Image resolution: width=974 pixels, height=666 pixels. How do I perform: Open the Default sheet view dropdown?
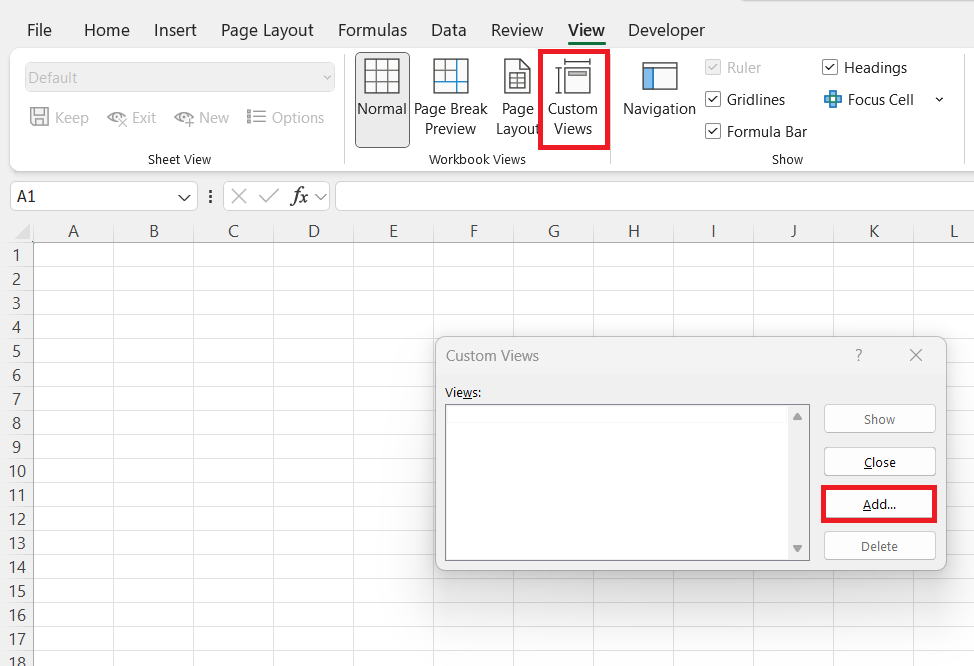[x=180, y=78]
